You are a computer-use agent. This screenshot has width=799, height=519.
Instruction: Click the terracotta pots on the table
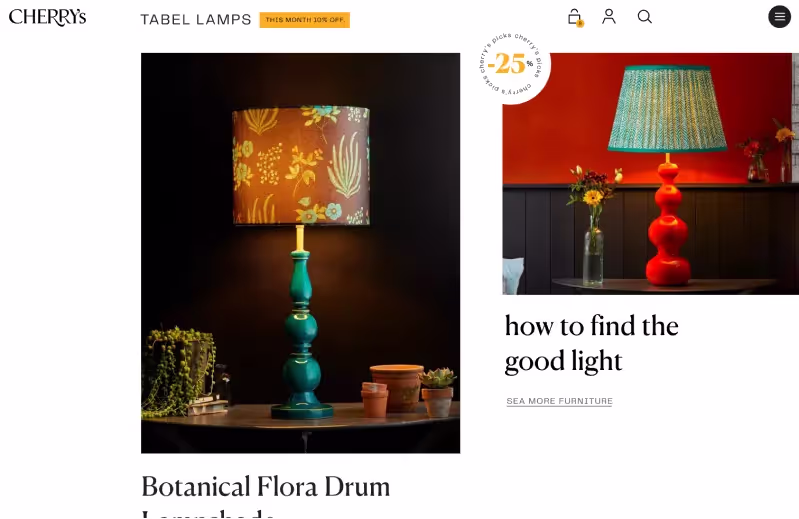pyautogui.click(x=396, y=389)
